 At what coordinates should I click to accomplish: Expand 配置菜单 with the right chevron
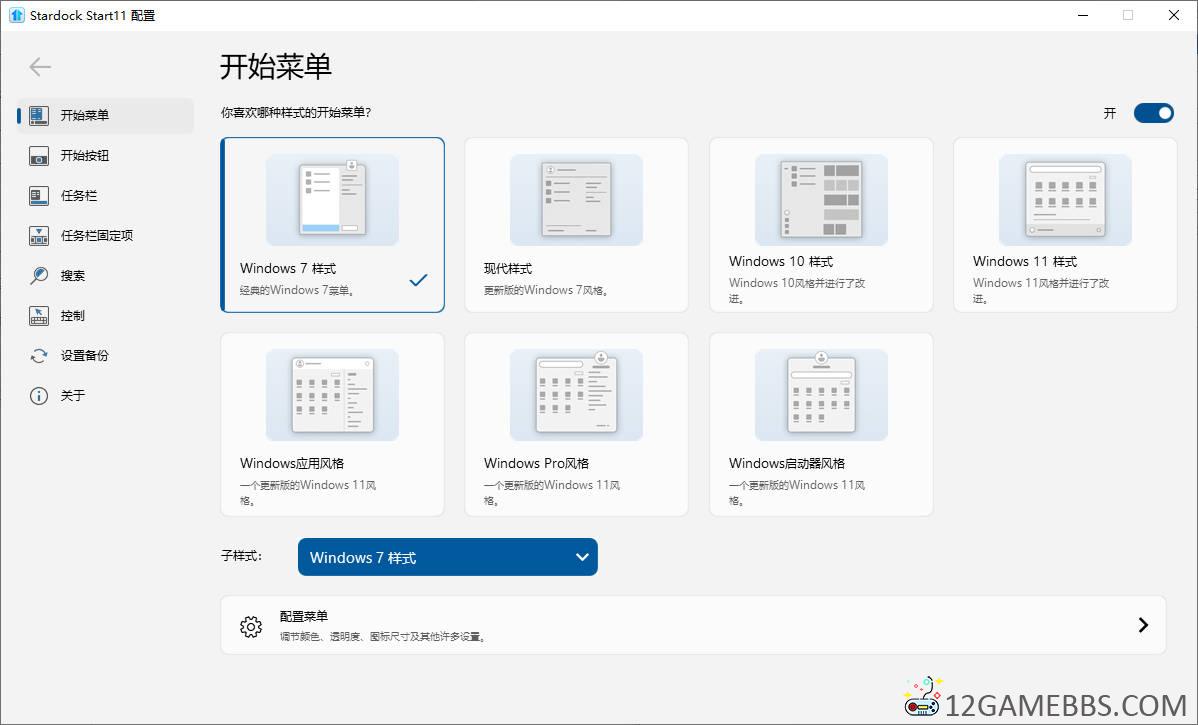pyautogui.click(x=1143, y=625)
